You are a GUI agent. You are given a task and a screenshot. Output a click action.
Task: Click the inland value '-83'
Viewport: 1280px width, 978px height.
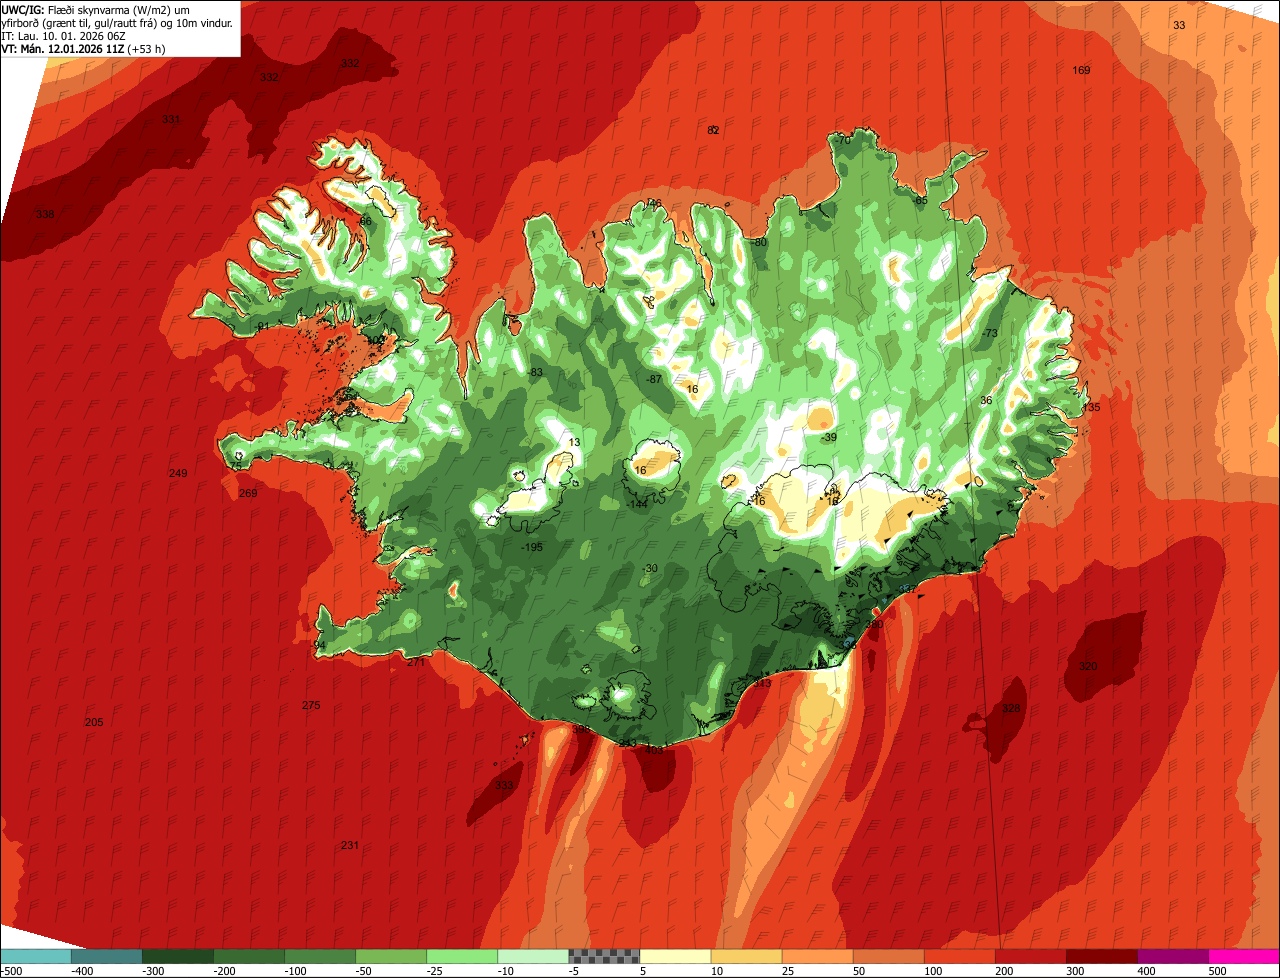click(x=535, y=373)
